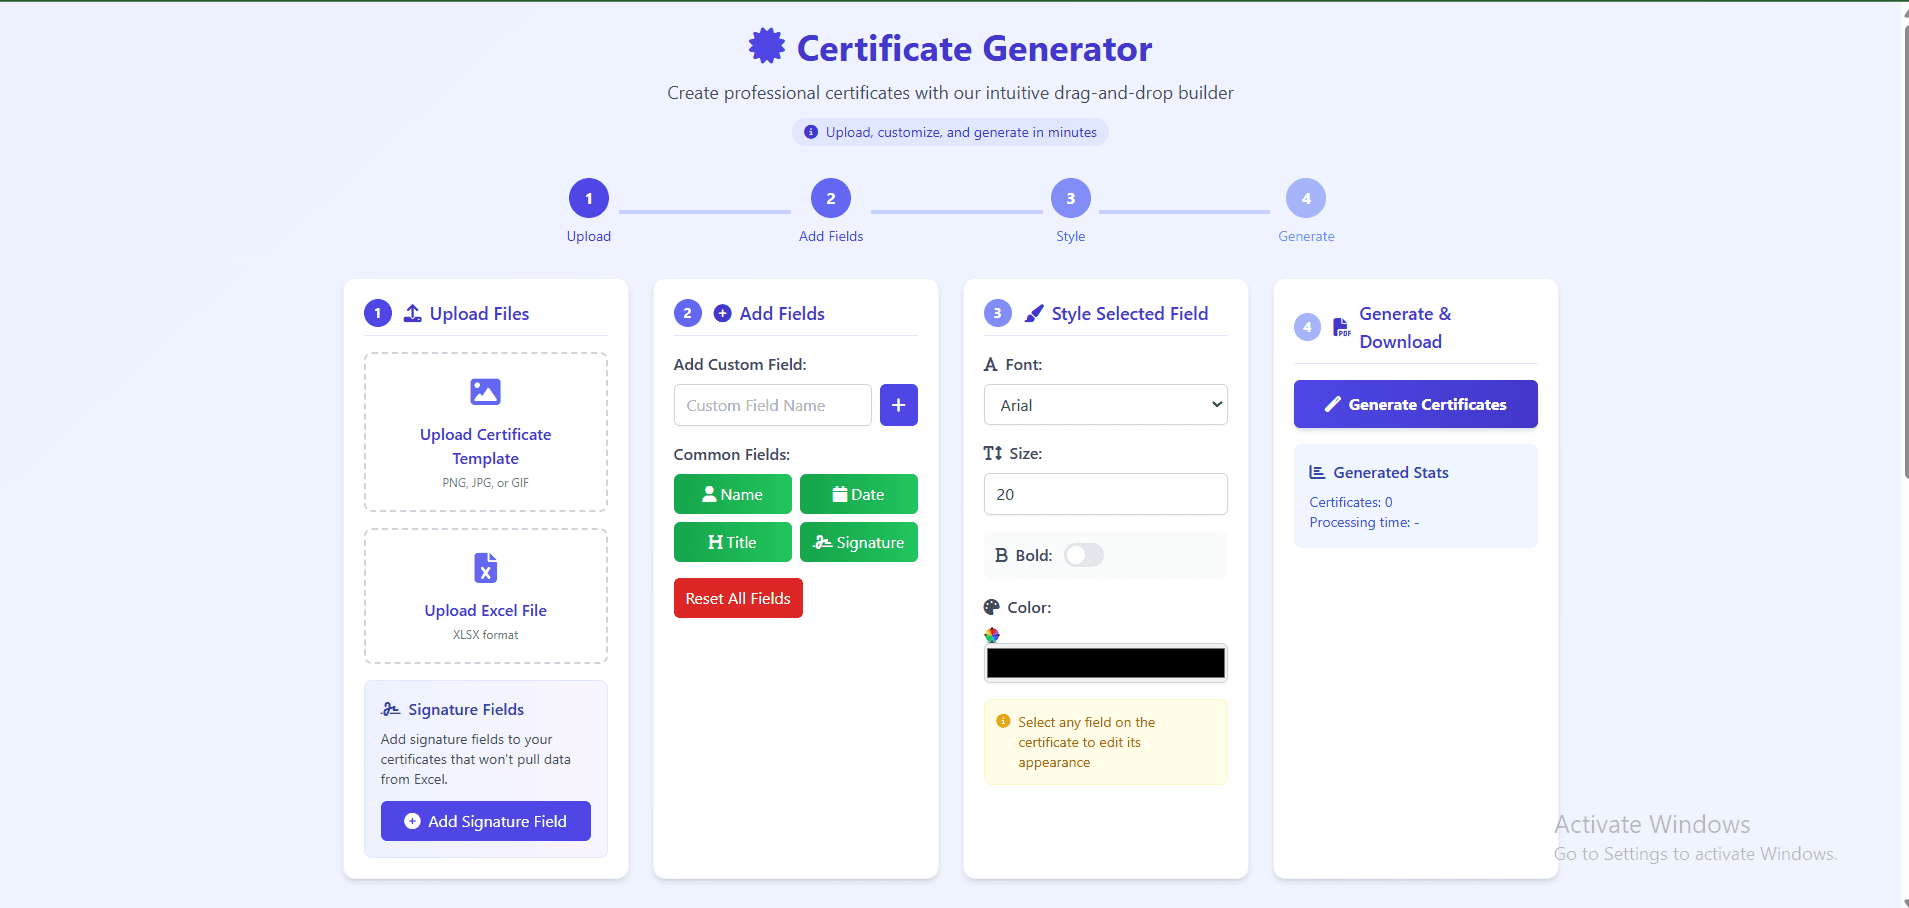Click step 2 Add Fields circle indicator
The width and height of the screenshot is (1909, 908).
pos(830,197)
